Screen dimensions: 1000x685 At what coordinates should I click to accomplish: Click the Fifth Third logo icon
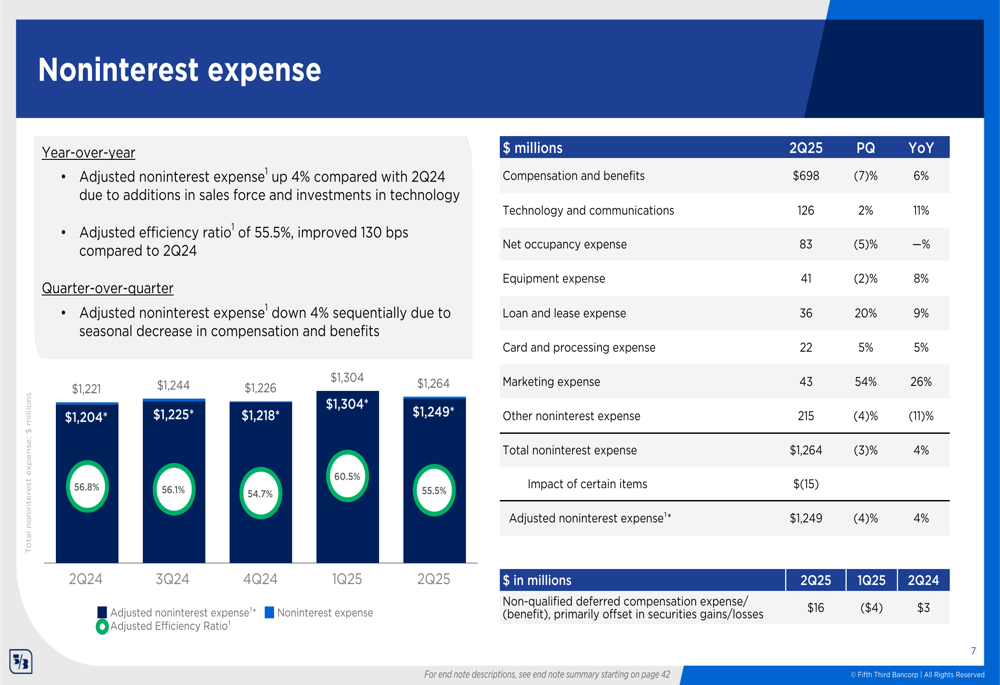coord(20,661)
